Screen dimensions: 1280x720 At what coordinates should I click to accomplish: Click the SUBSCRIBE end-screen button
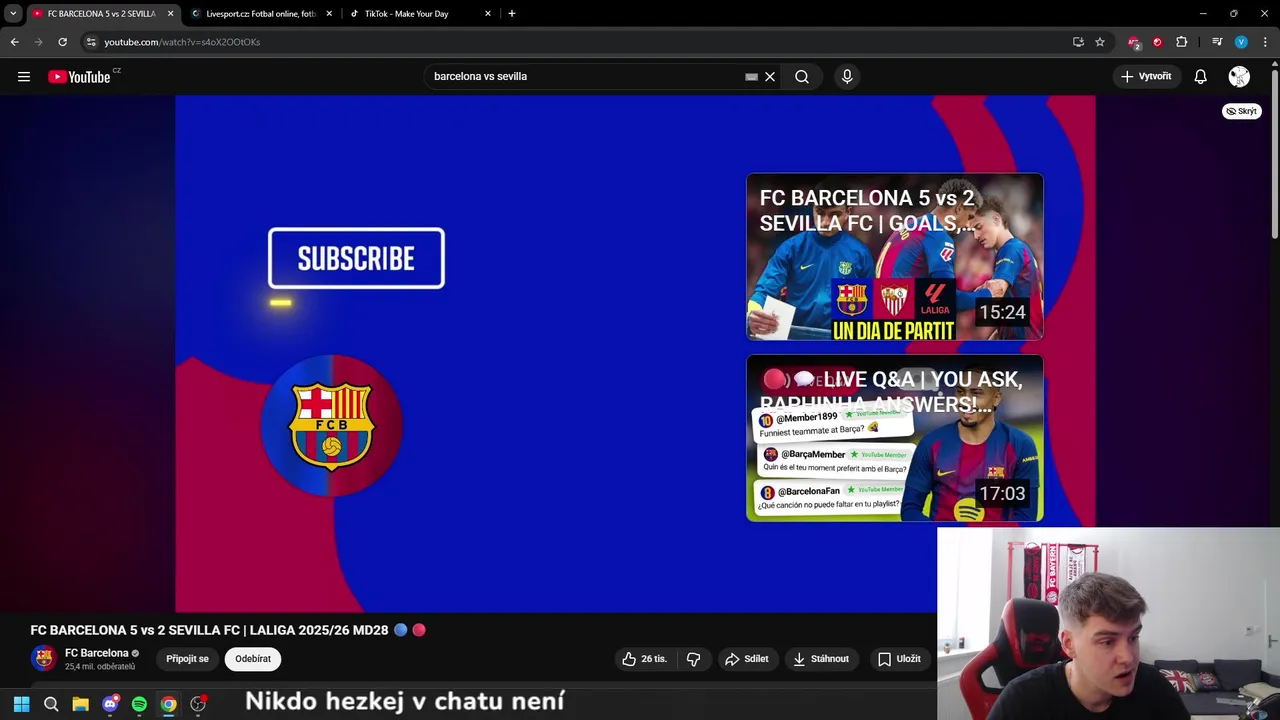point(356,258)
